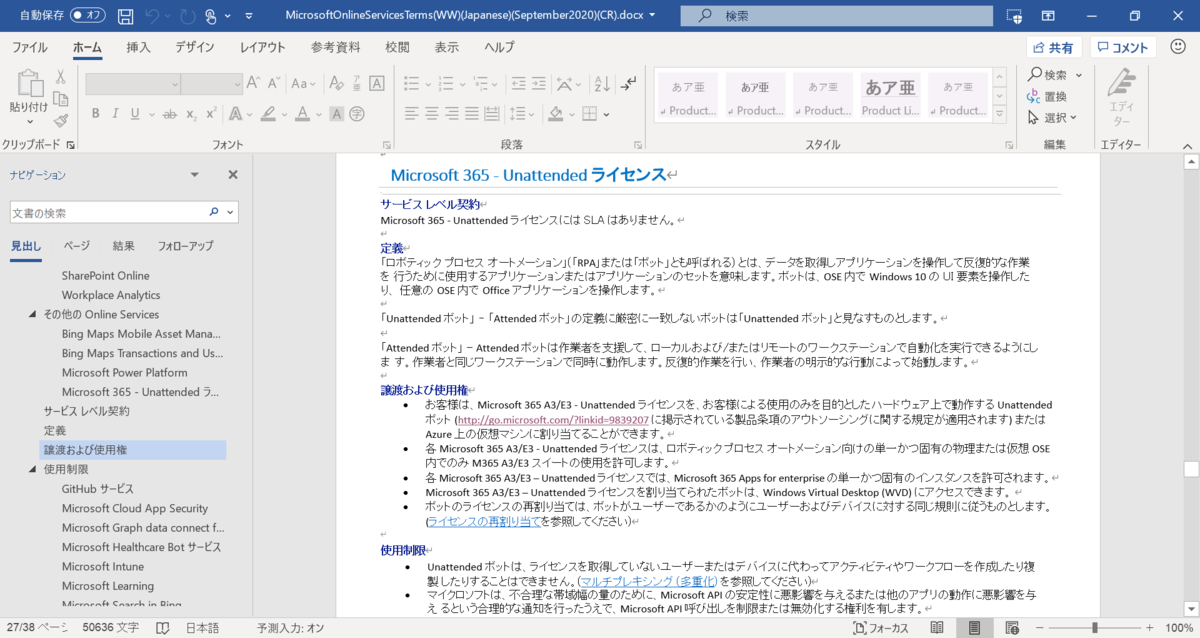Switch to the 参考資料 (References) tab
Viewport: 1200px width, 638px height.
tap(336, 47)
